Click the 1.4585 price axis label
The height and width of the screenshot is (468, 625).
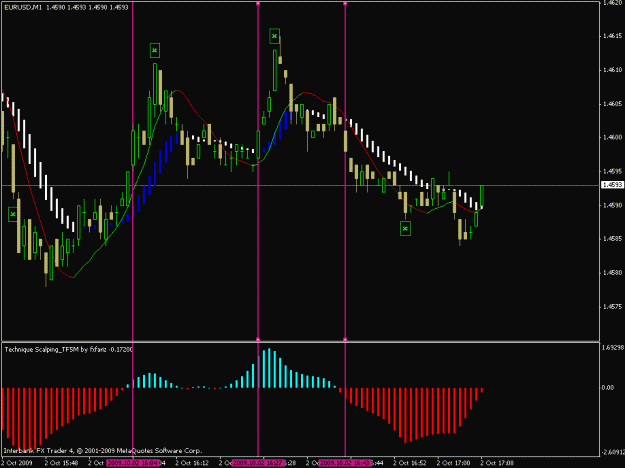coord(612,239)
